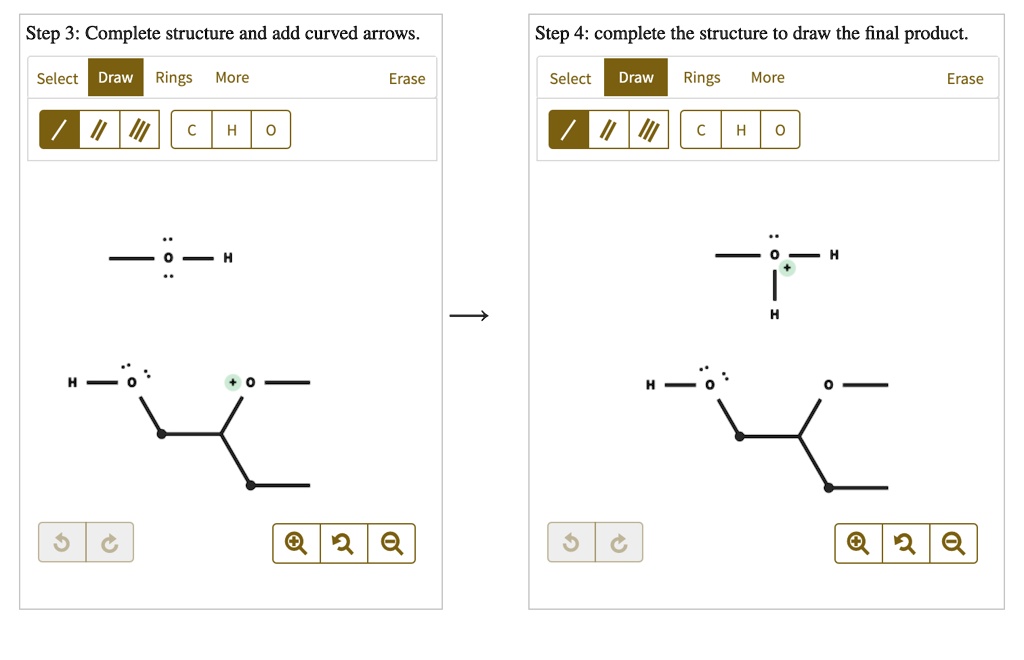Click Erase in Step 4 toolbar

[x=965, y=78]
